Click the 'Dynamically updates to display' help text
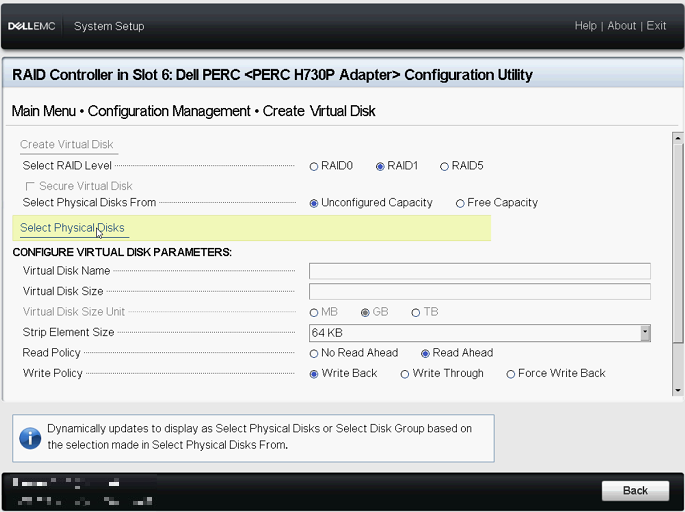The width and height of the screenshot is (685, 512). pyautogui.click(x=259, y=436)
